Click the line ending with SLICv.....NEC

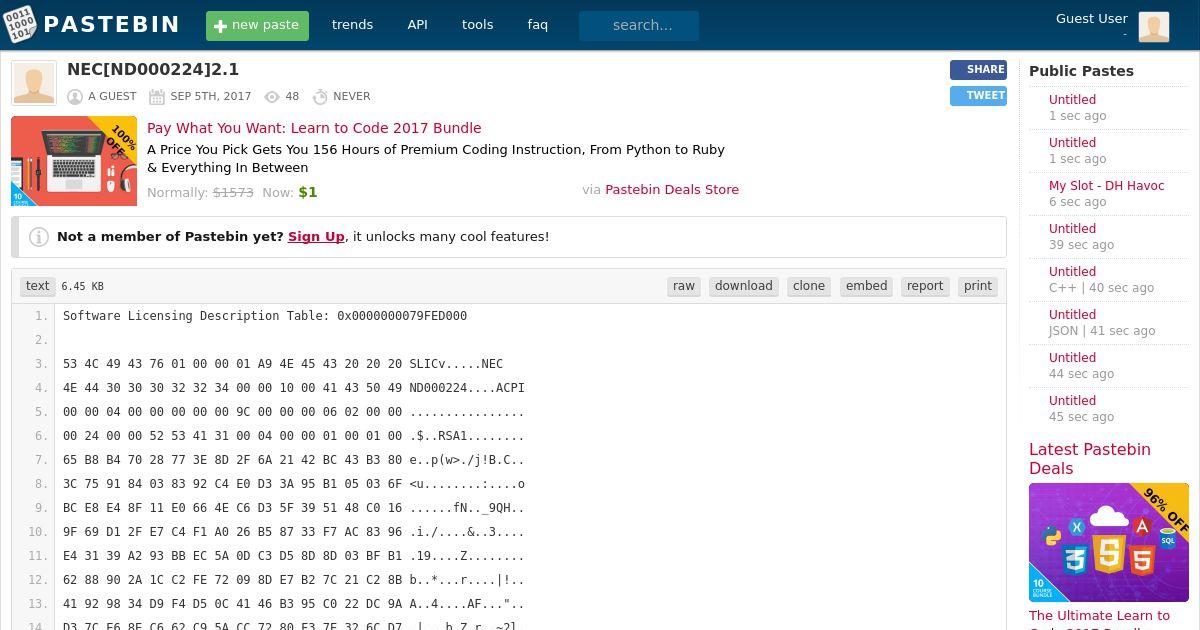pyautogui.click(x=283, y=364)
